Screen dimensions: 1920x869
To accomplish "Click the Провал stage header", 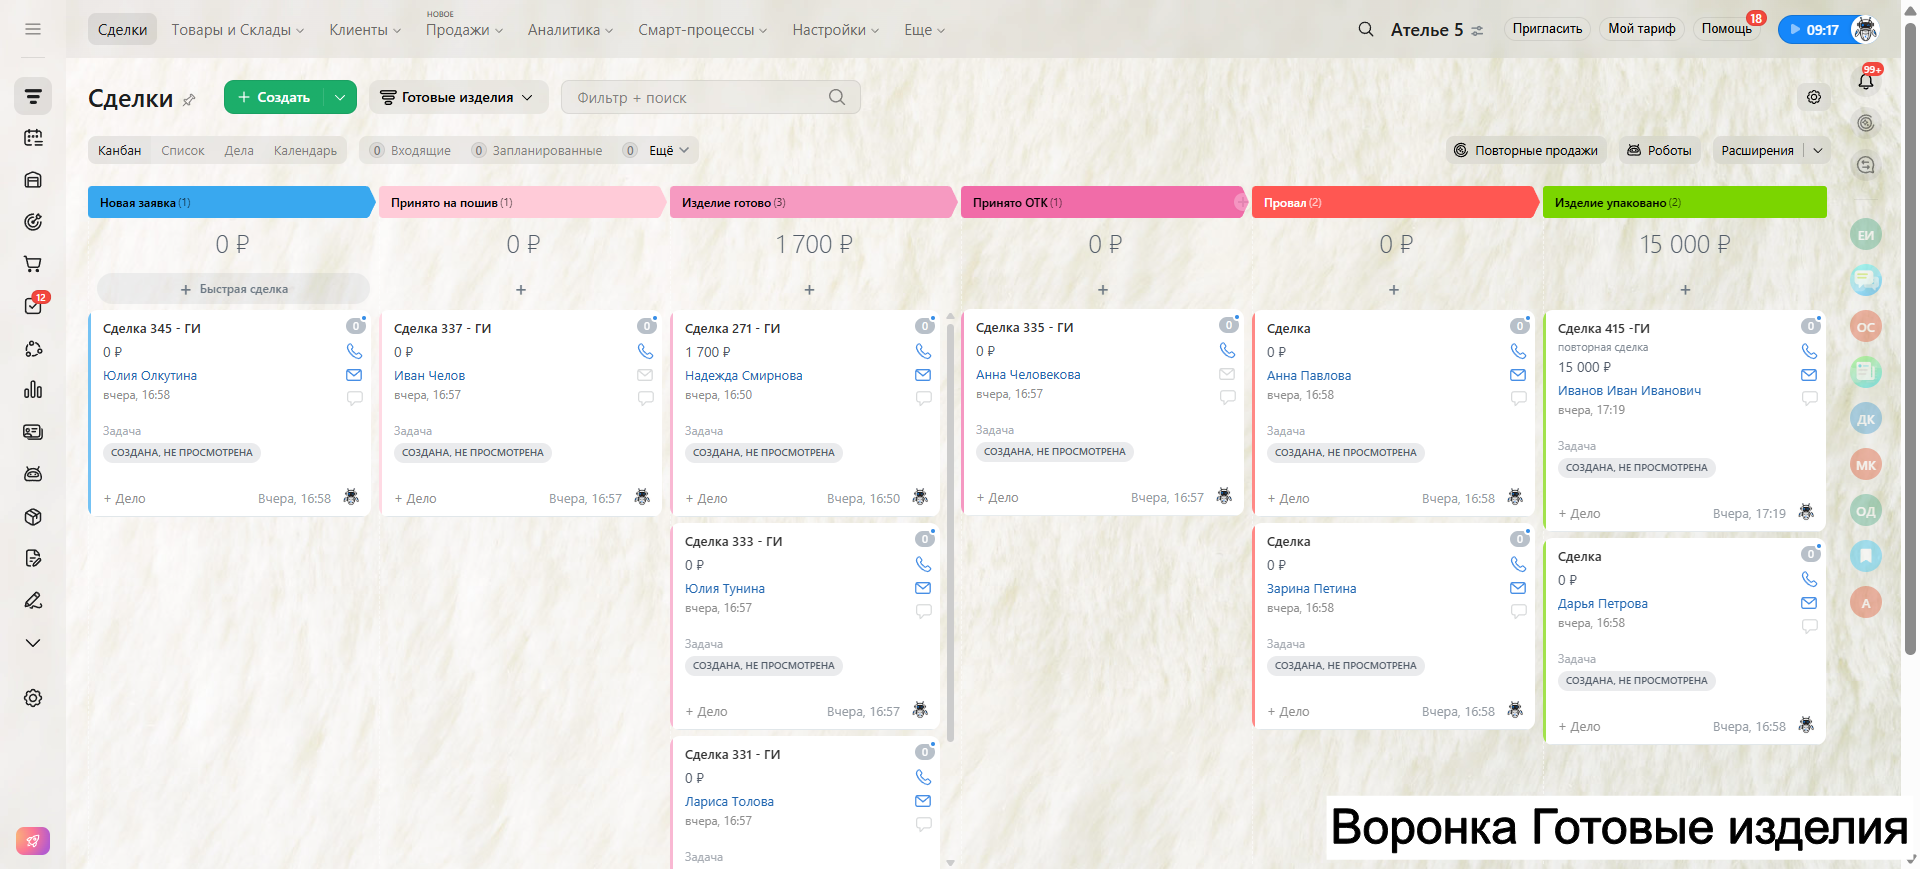I will coord(1393,202).
